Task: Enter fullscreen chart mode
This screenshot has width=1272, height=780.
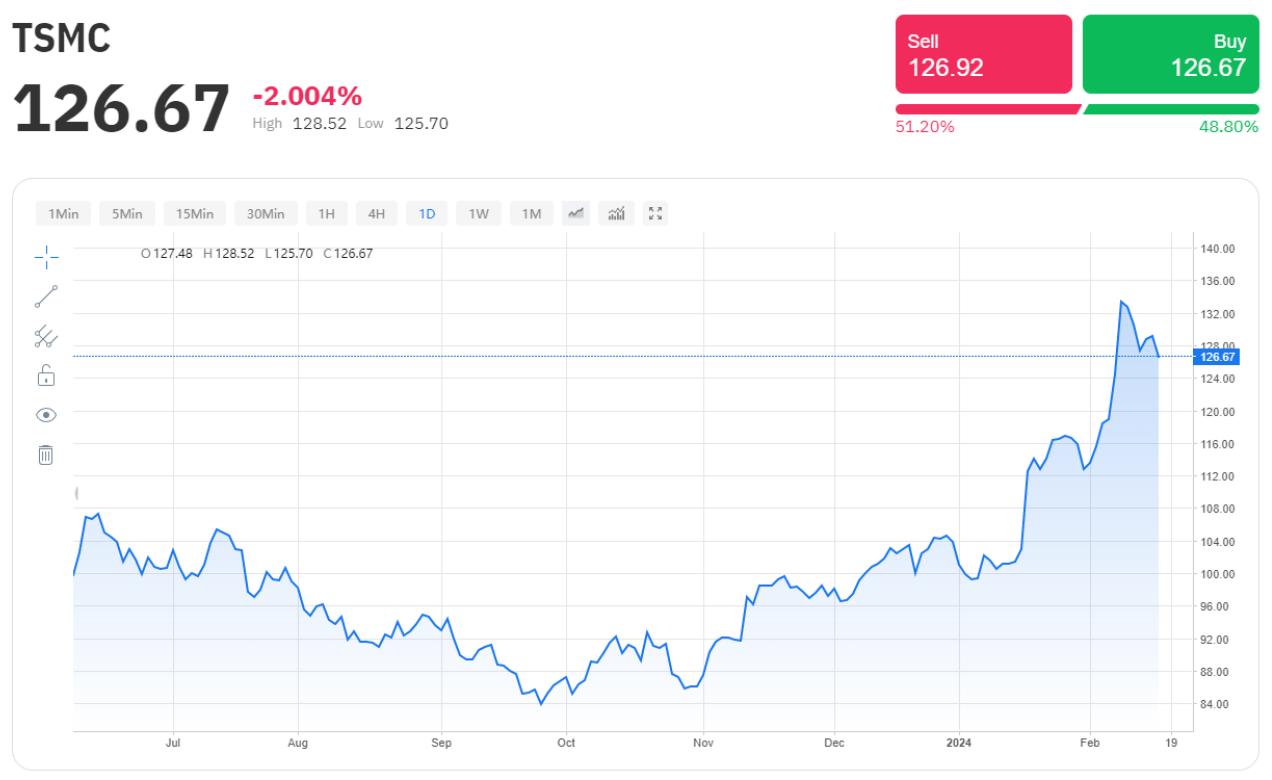Action: tap(656, 213)
